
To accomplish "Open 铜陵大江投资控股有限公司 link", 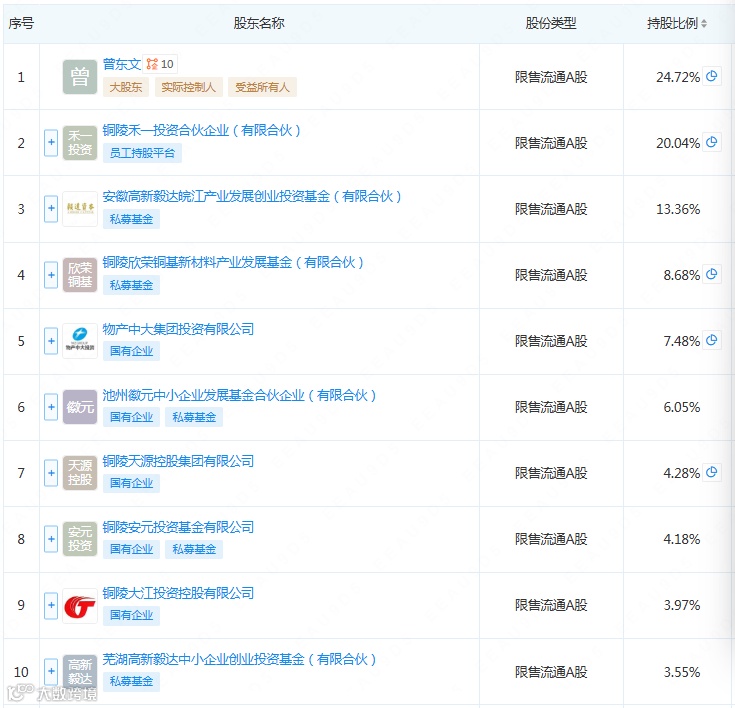I will point(178,593).
